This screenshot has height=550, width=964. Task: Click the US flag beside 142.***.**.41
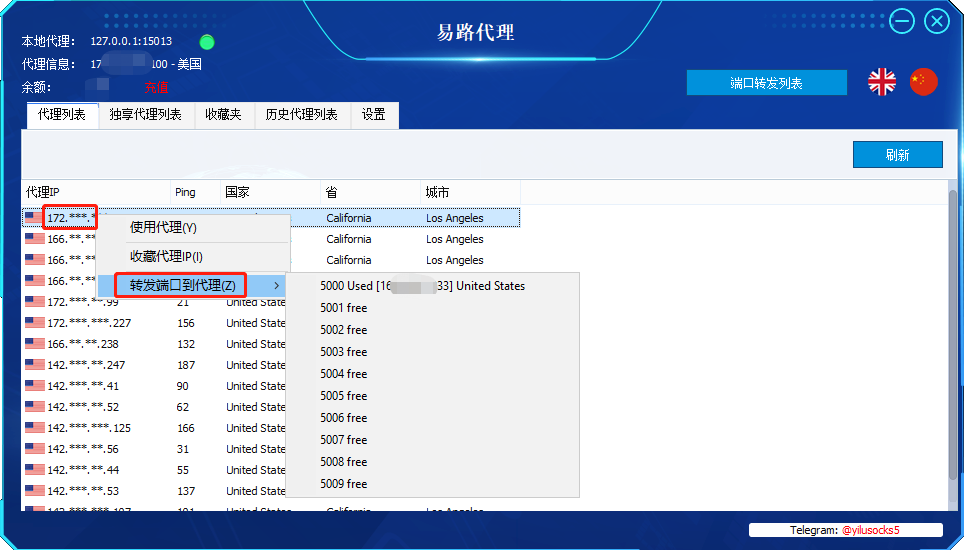(34, 386)
